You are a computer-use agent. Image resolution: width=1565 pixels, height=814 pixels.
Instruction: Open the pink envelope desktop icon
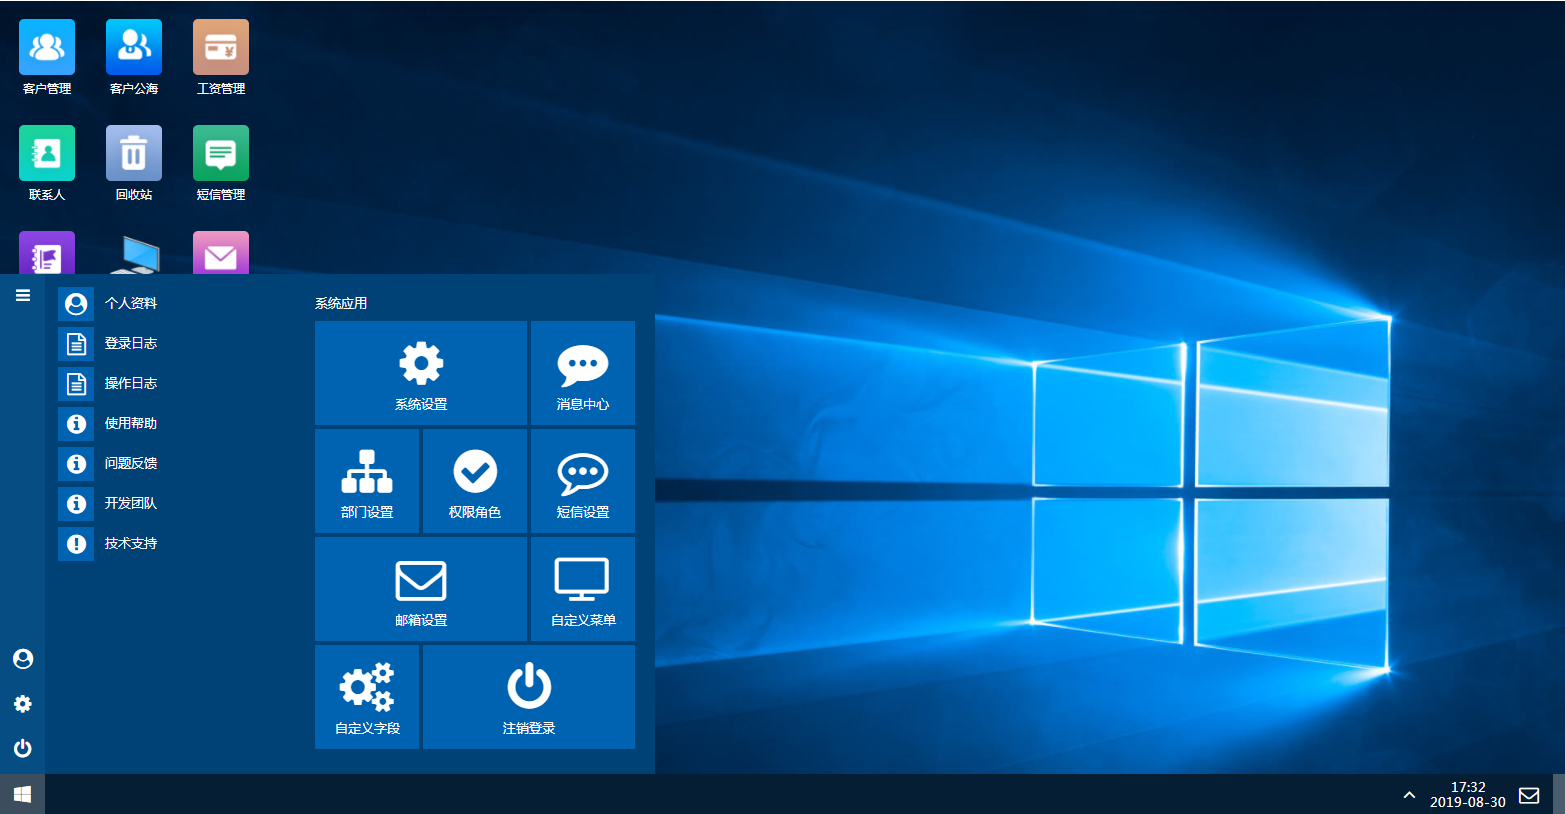click(x=221, y=253)
